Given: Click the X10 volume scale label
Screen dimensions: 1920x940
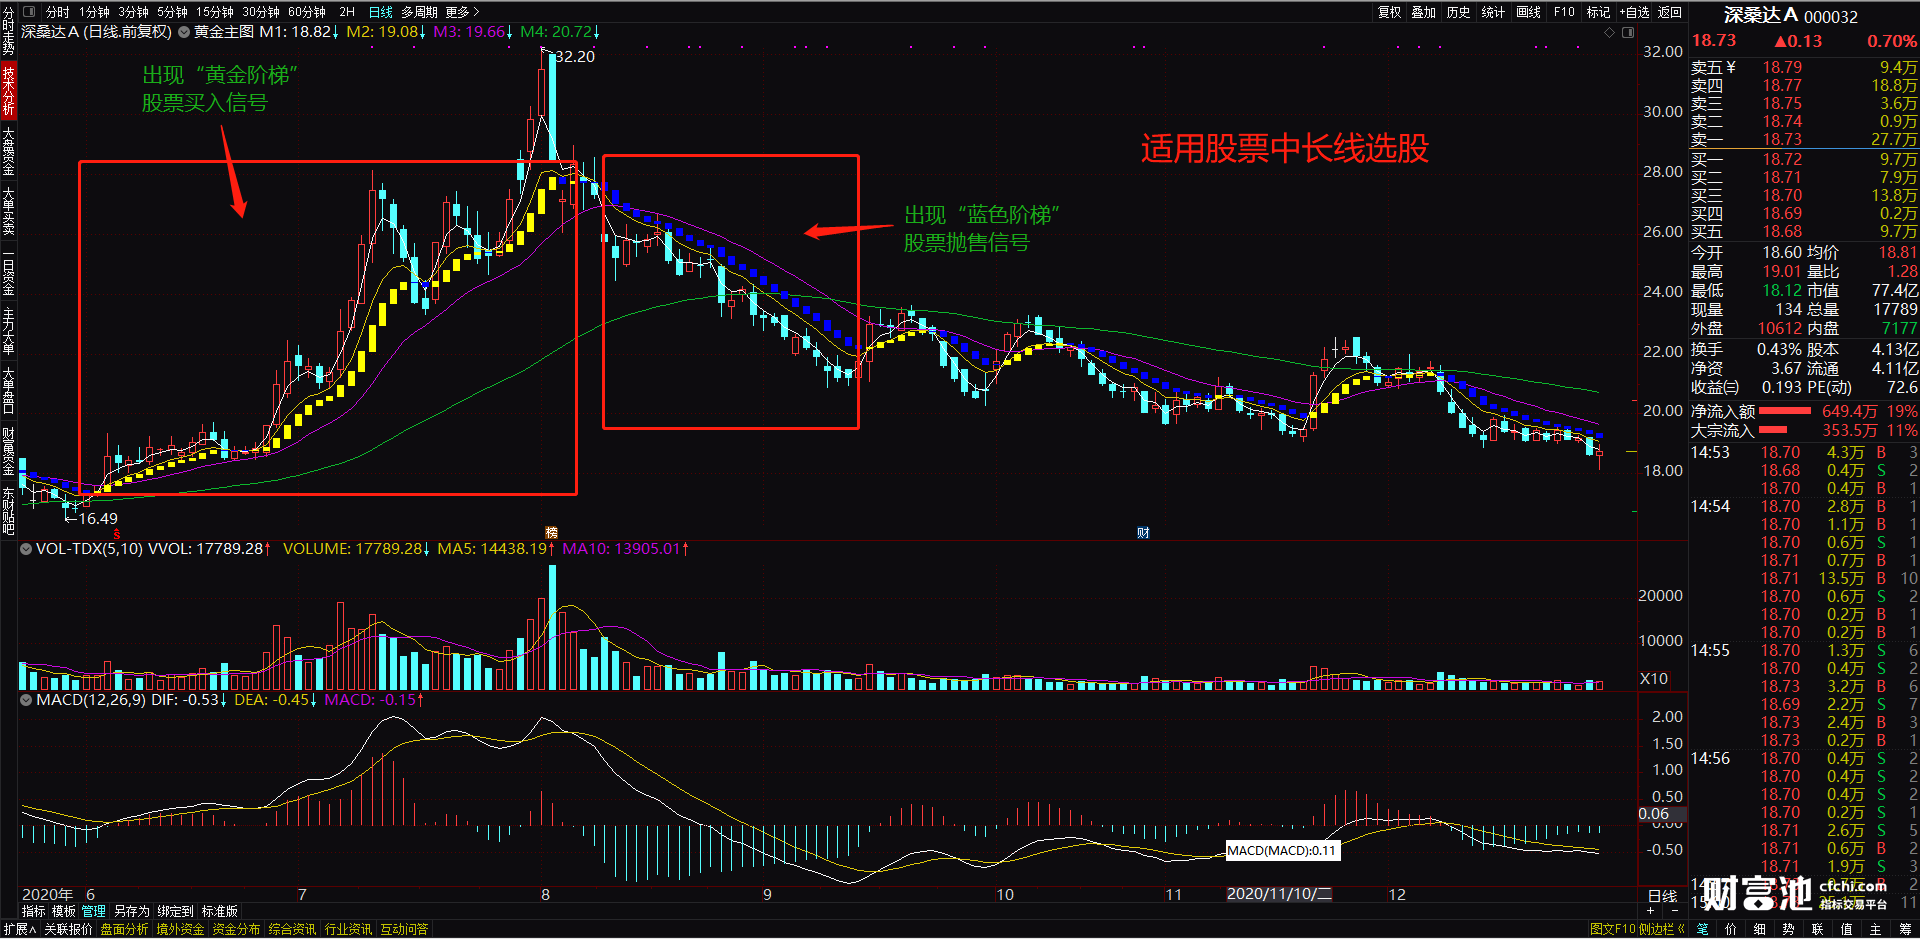Looking at the screenshot, I should pos(1654,679).
